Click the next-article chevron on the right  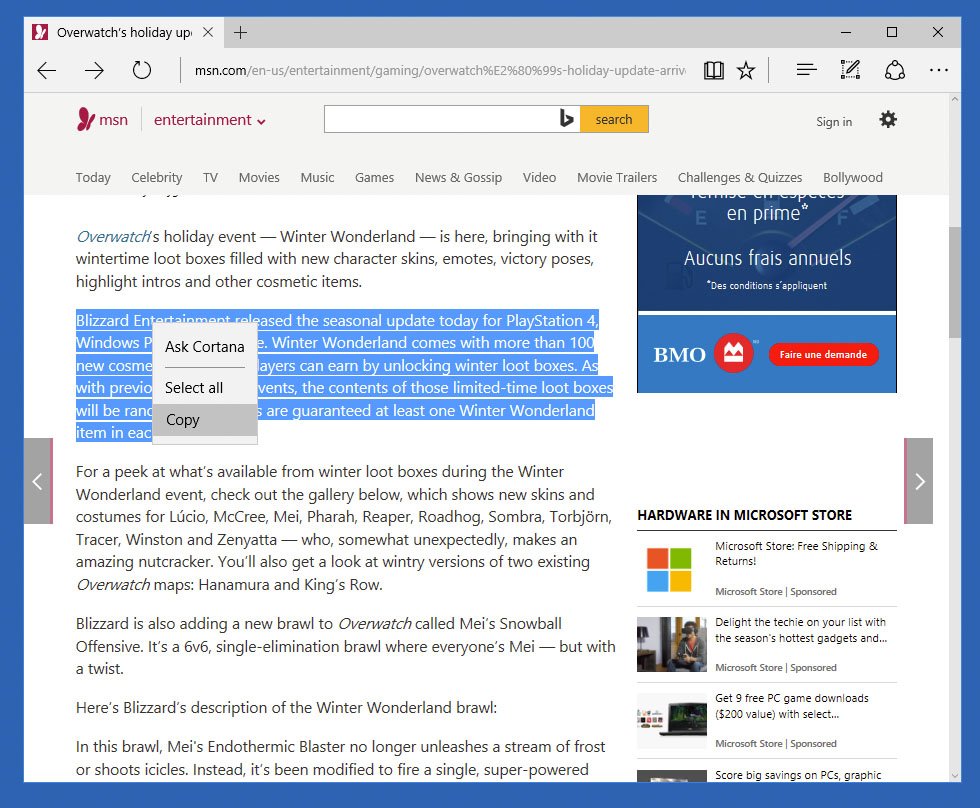tap(918, 481)
